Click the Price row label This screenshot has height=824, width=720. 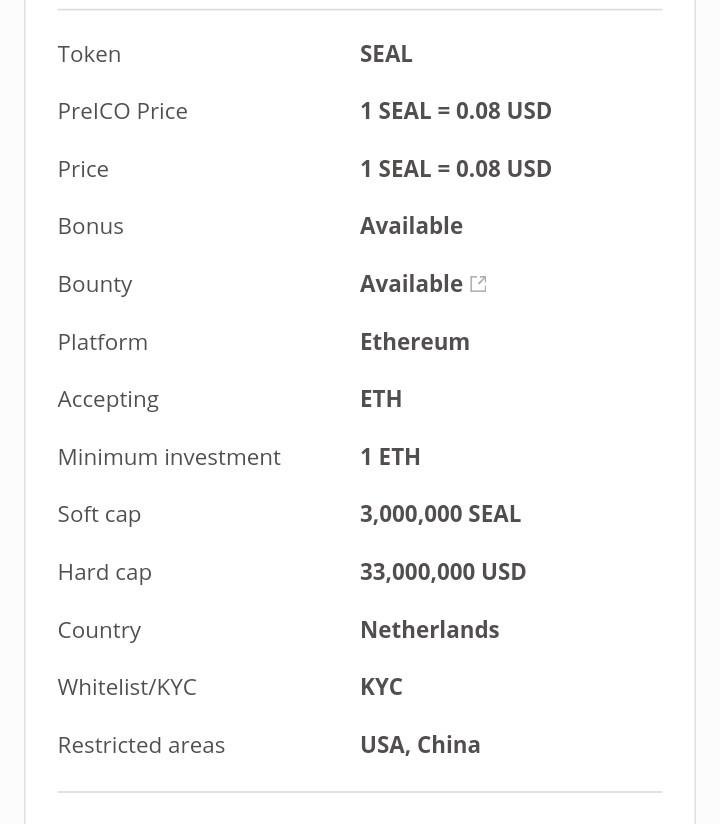point(83,169)
